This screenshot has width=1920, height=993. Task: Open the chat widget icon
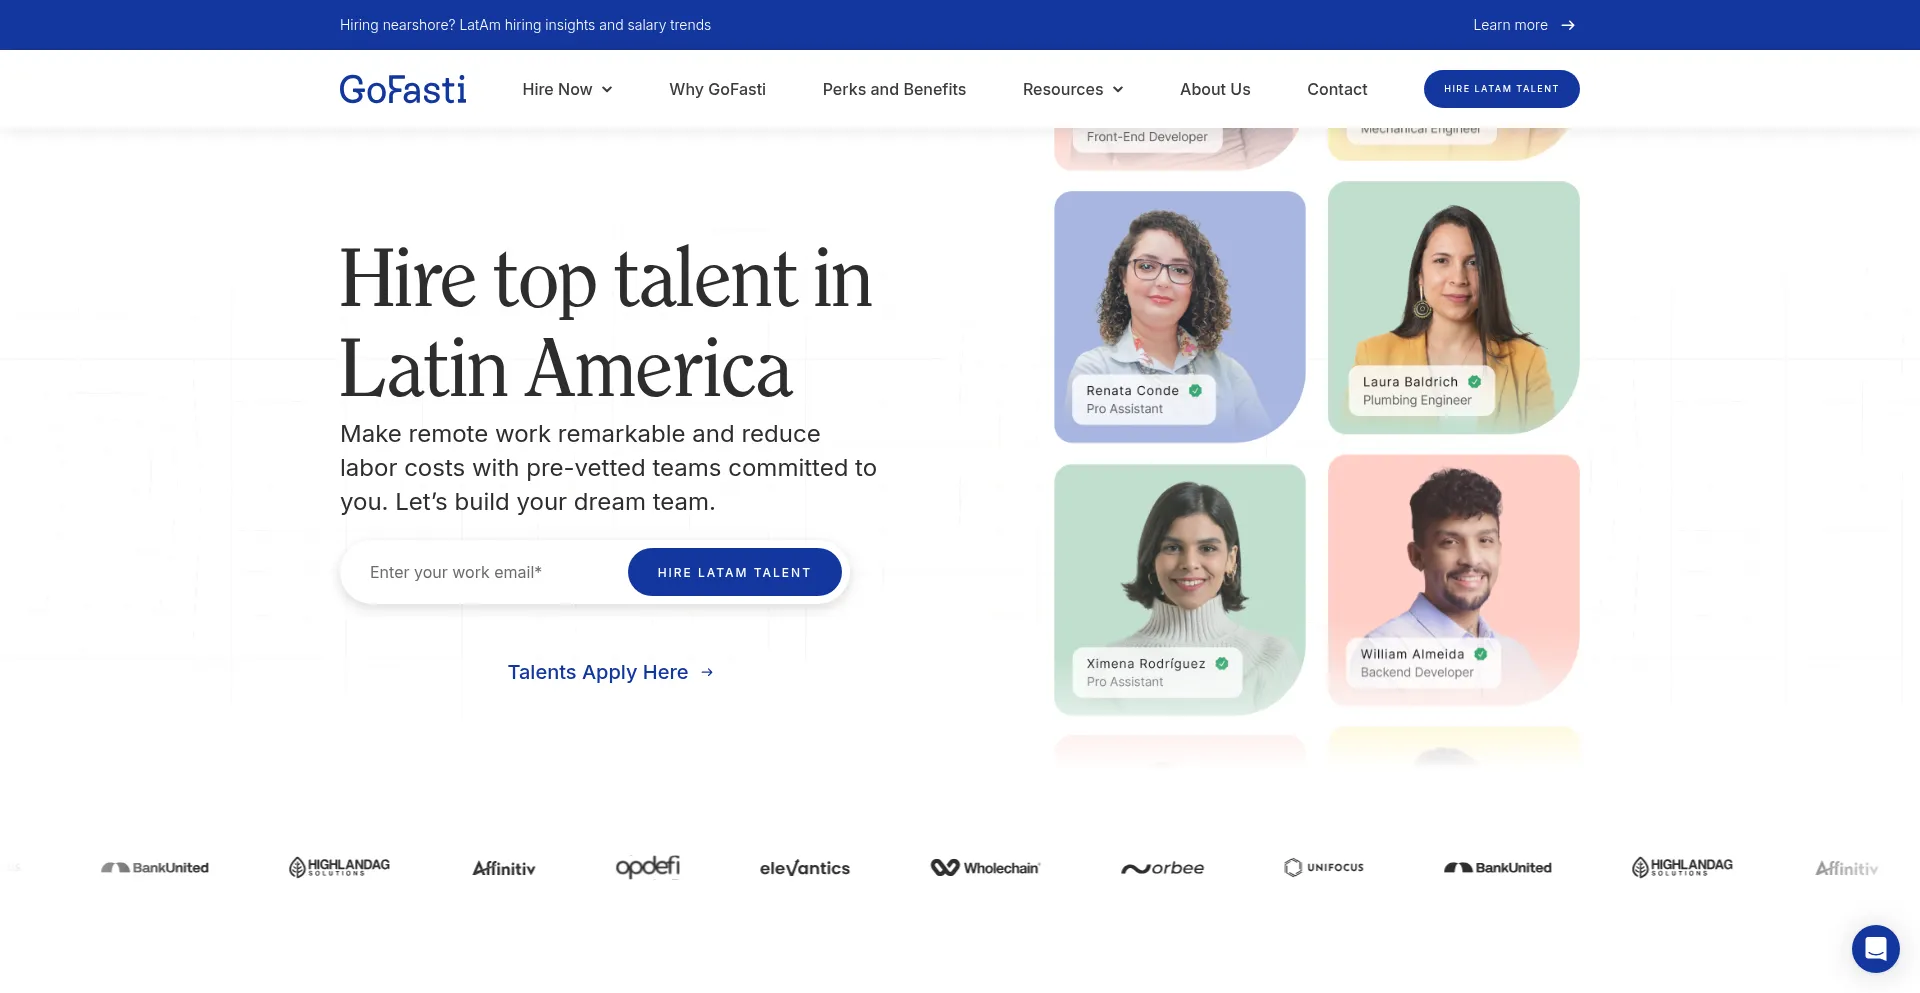click(1875, 948)
